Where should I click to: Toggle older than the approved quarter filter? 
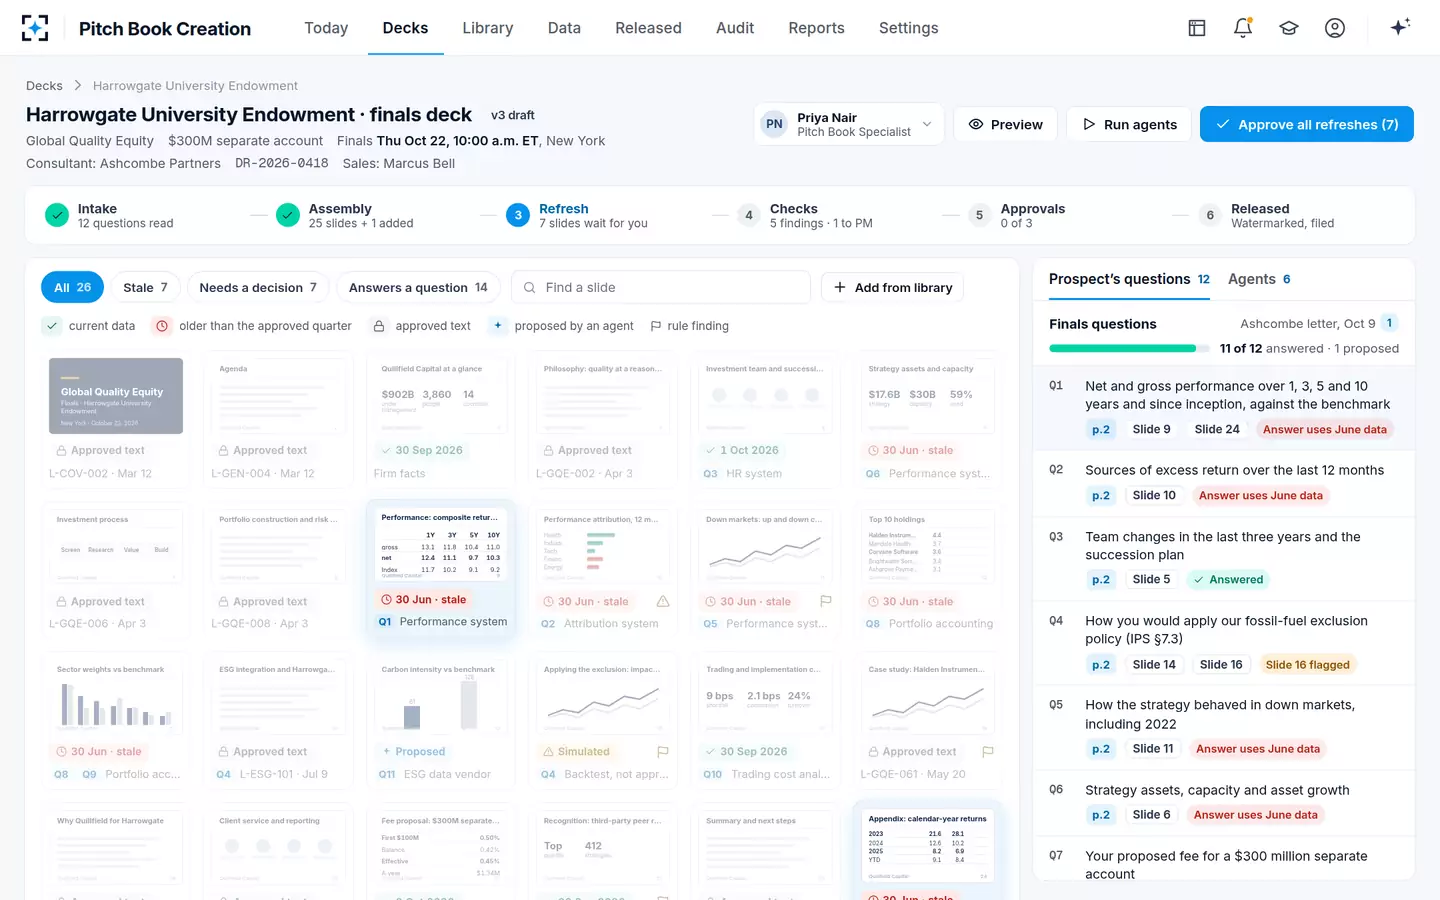tap(252, 326)
